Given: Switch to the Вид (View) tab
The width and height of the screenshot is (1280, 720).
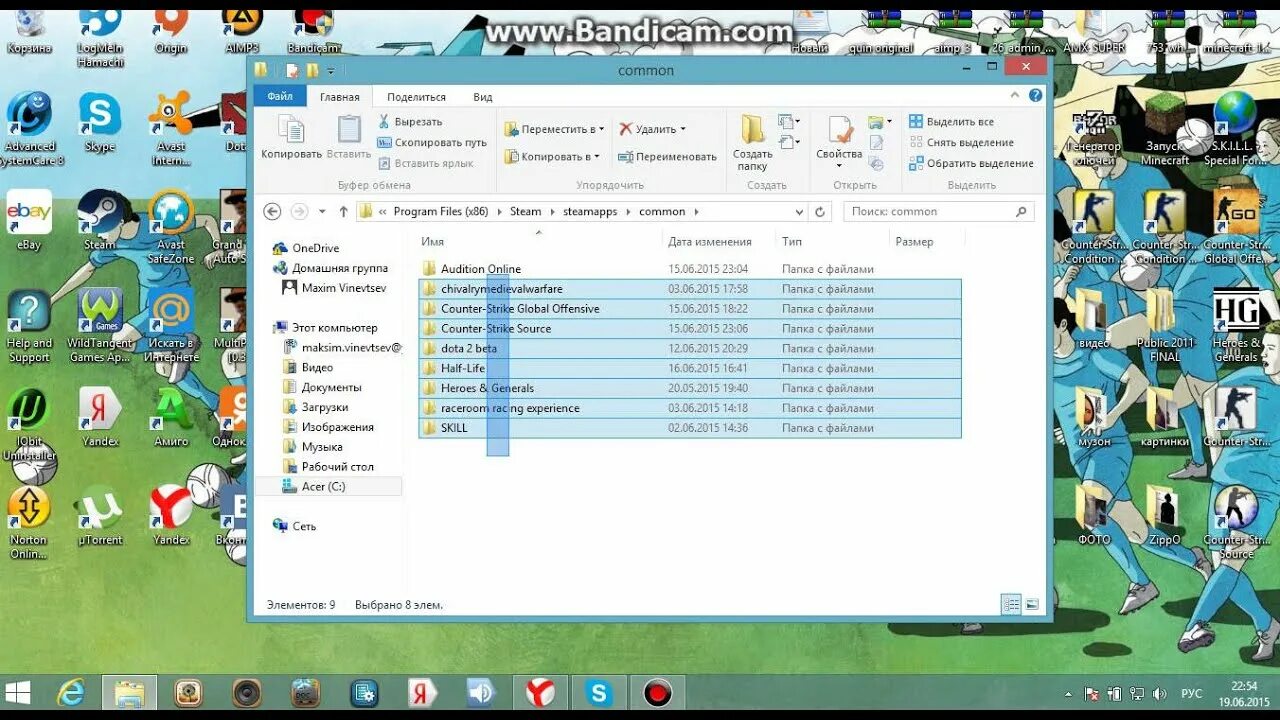Looking at the screenshot, I should pos(483,97).
